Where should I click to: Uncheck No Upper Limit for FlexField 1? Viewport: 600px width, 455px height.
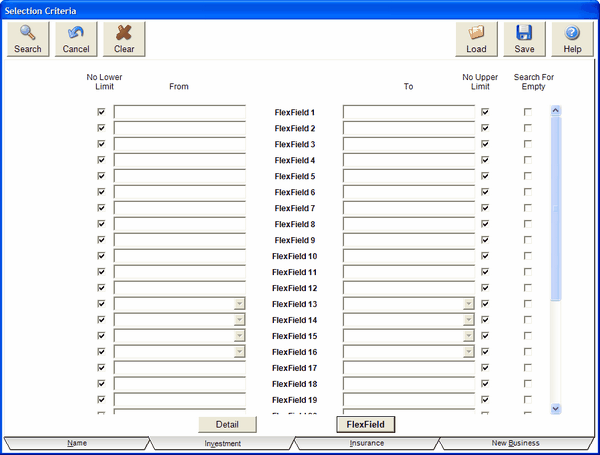(485, 112)
